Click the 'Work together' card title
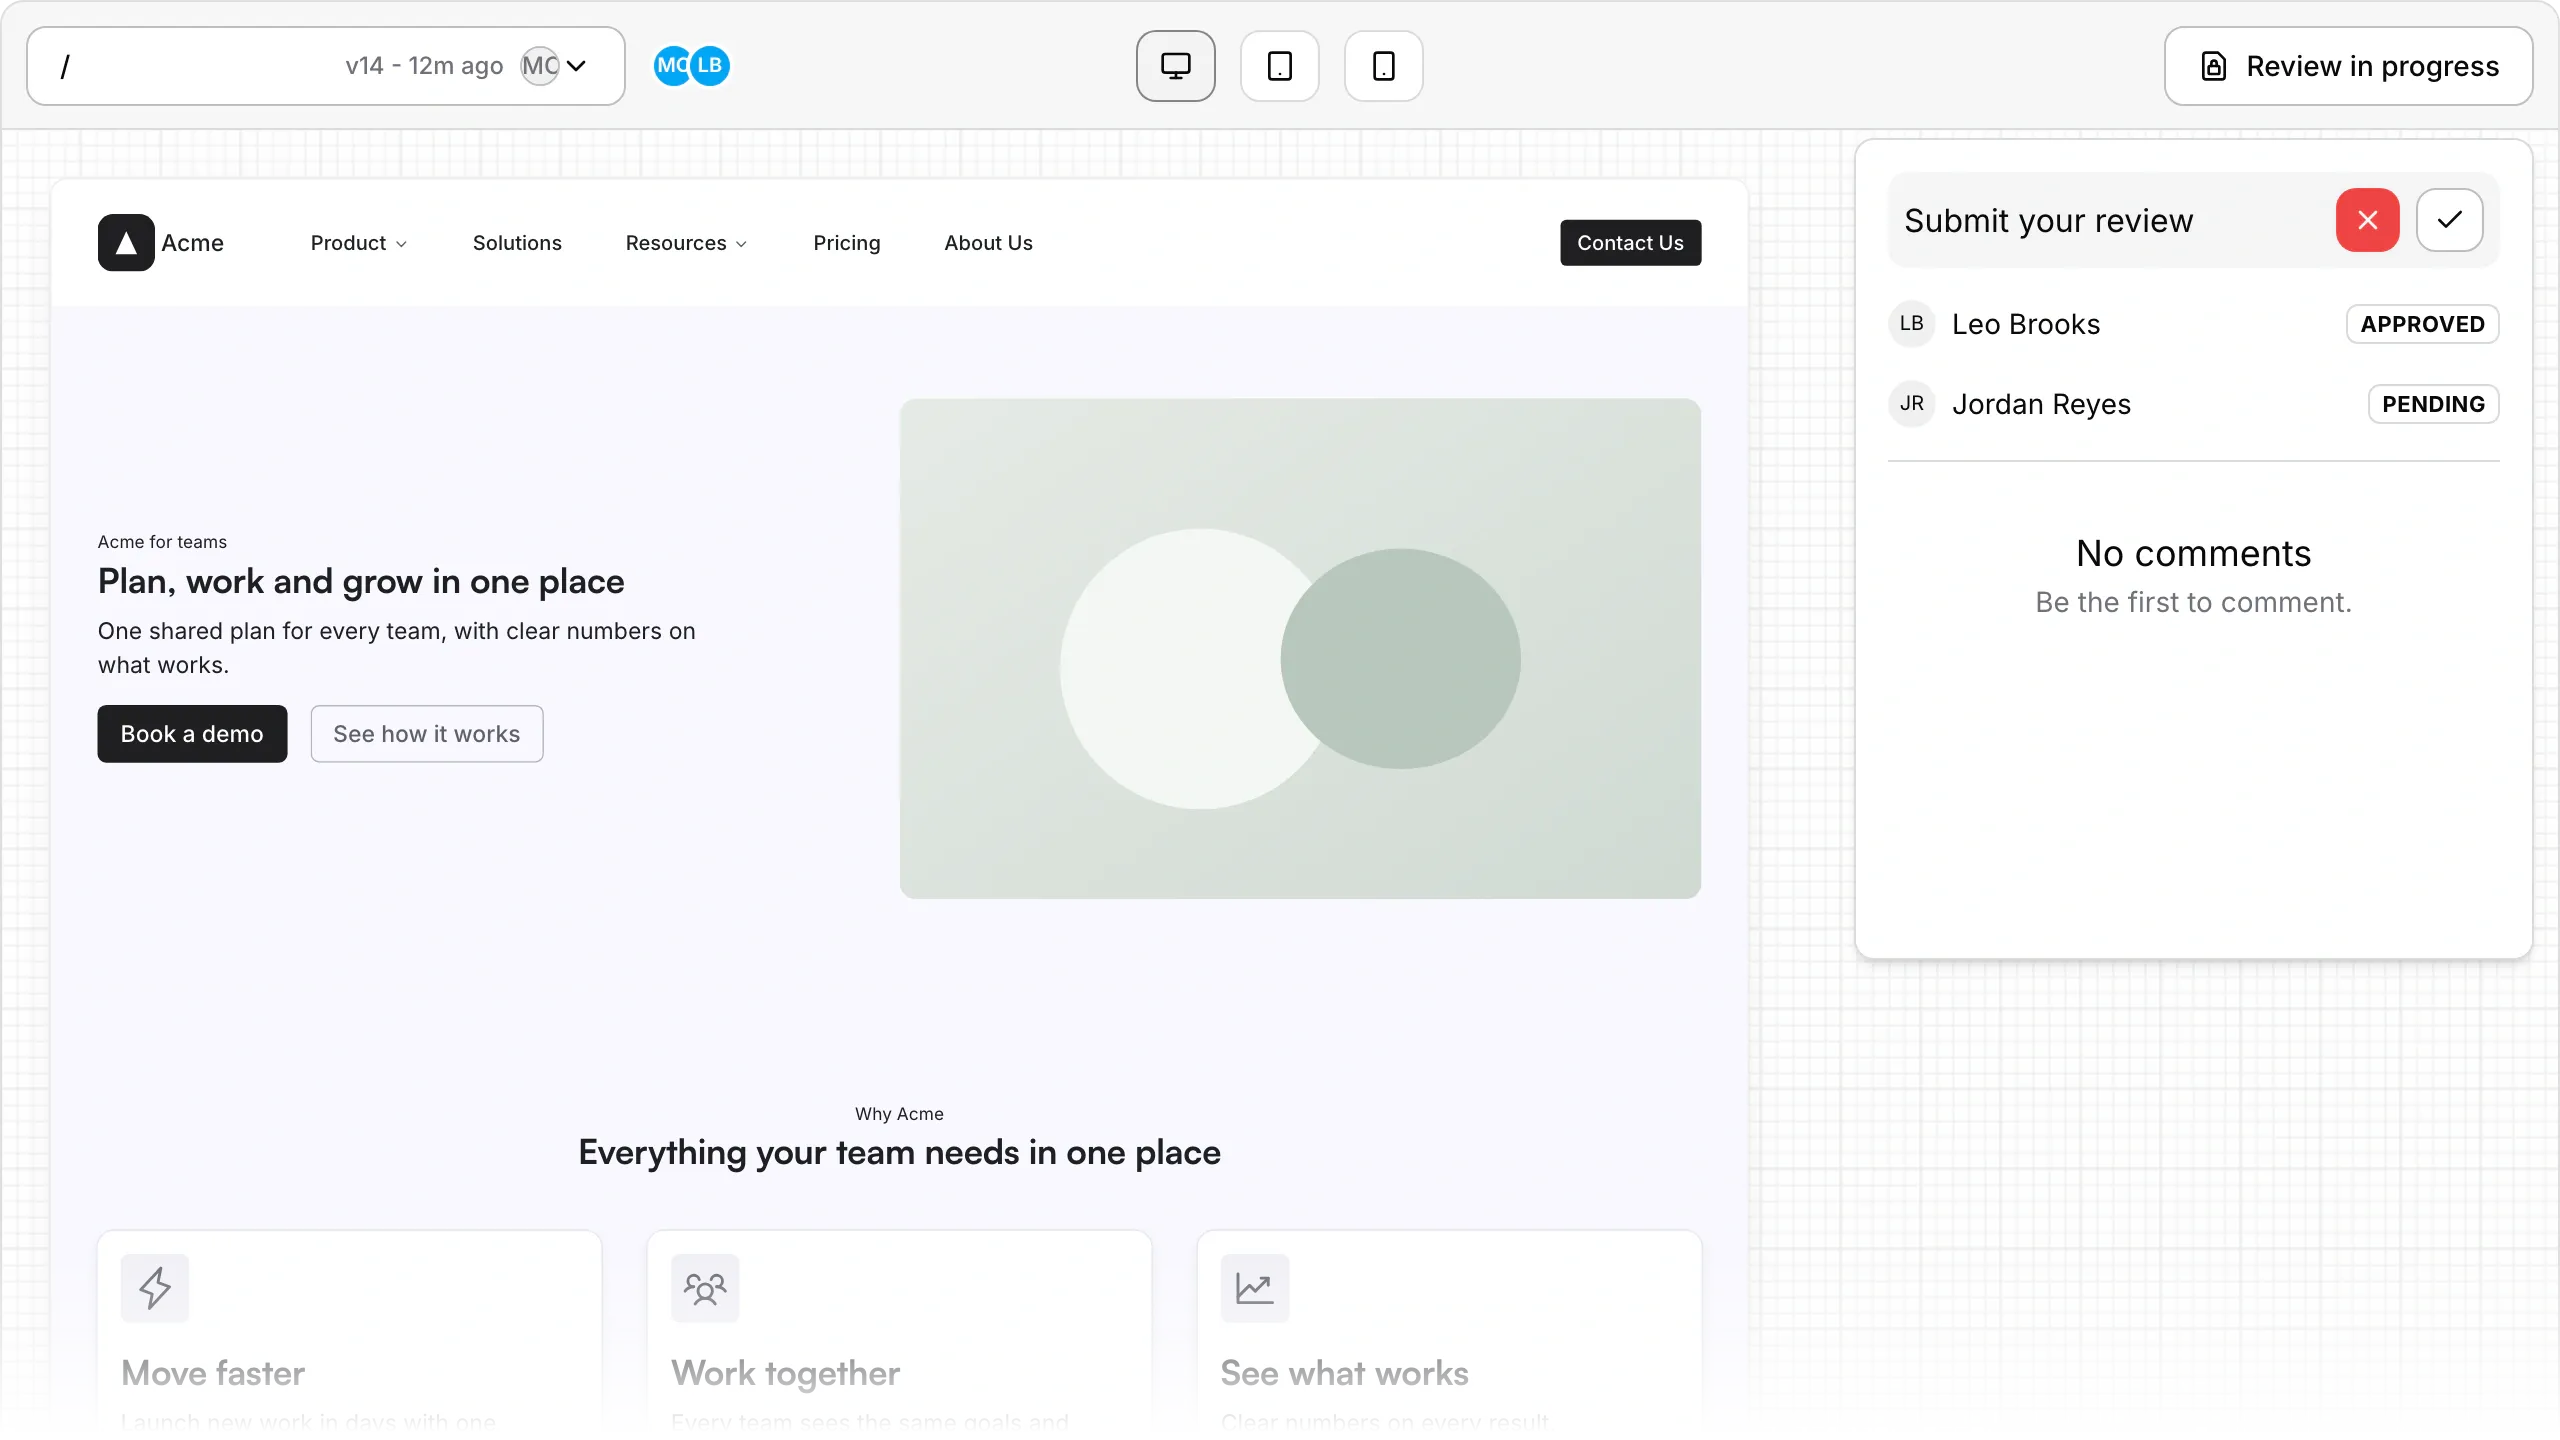Image resolution: width=2560 pixels, height=1440 pixels. click(x=785, y=1373)
